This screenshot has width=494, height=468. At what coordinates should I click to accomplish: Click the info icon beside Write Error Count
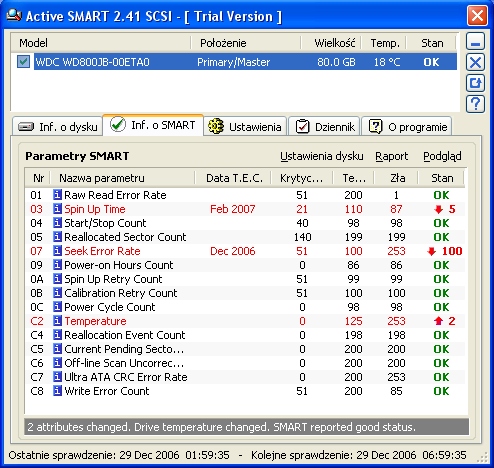pyautogui.click(x=58, y=391)
